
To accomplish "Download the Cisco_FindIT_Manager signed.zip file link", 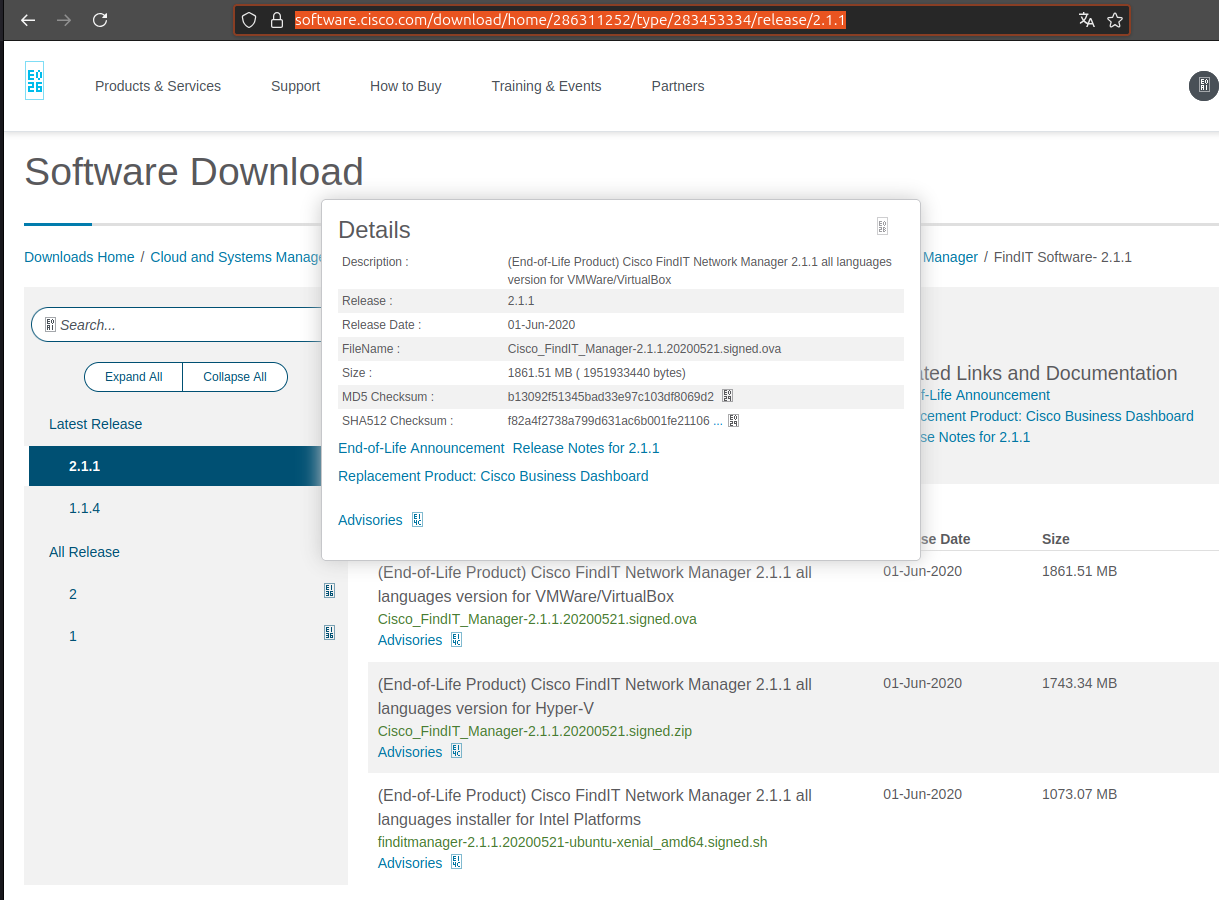I will [534, 731].
